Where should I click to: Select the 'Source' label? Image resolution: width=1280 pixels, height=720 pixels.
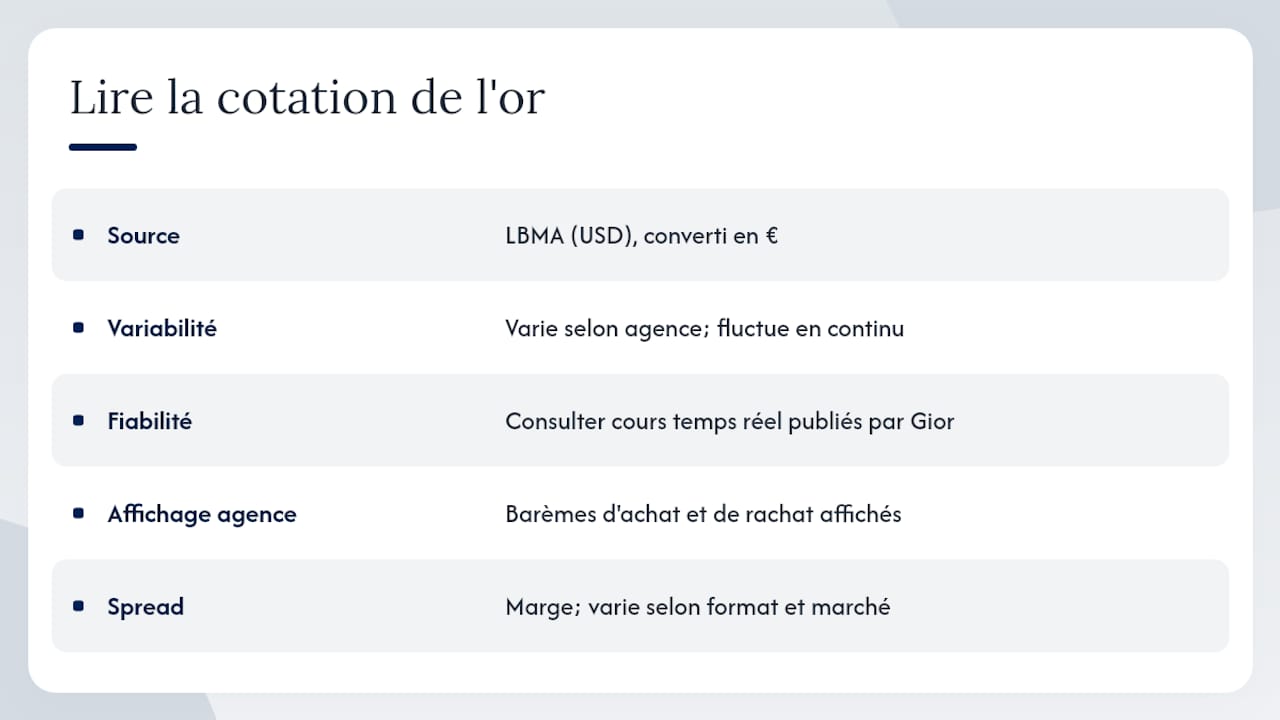click(x=143, y=236)
